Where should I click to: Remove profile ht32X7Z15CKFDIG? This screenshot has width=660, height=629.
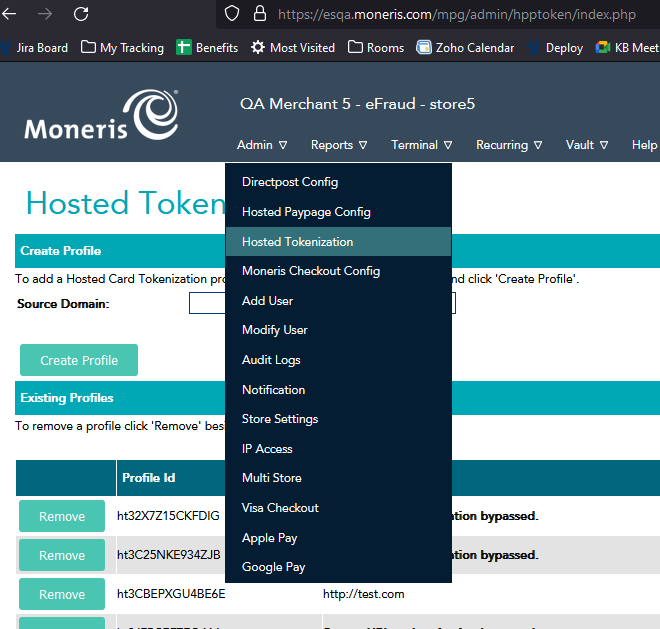(x=61, y=516)
